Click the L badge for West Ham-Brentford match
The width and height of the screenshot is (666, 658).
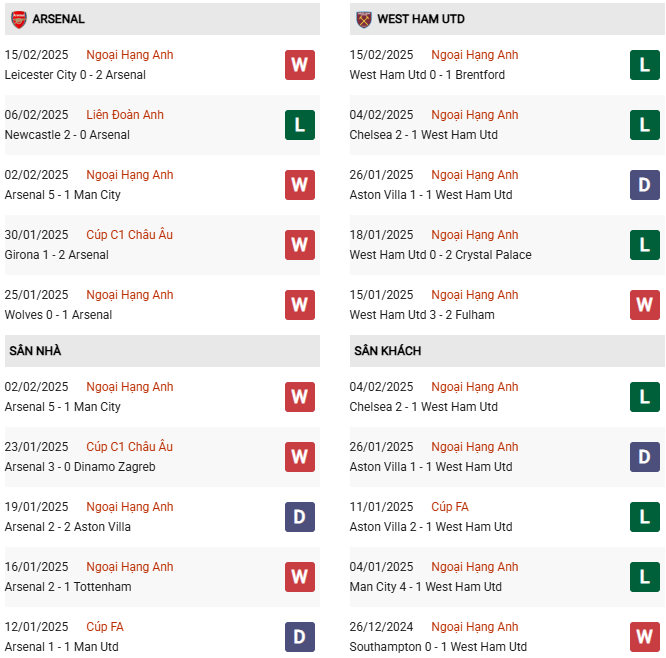pyautogui.click(x=645, y=65)
